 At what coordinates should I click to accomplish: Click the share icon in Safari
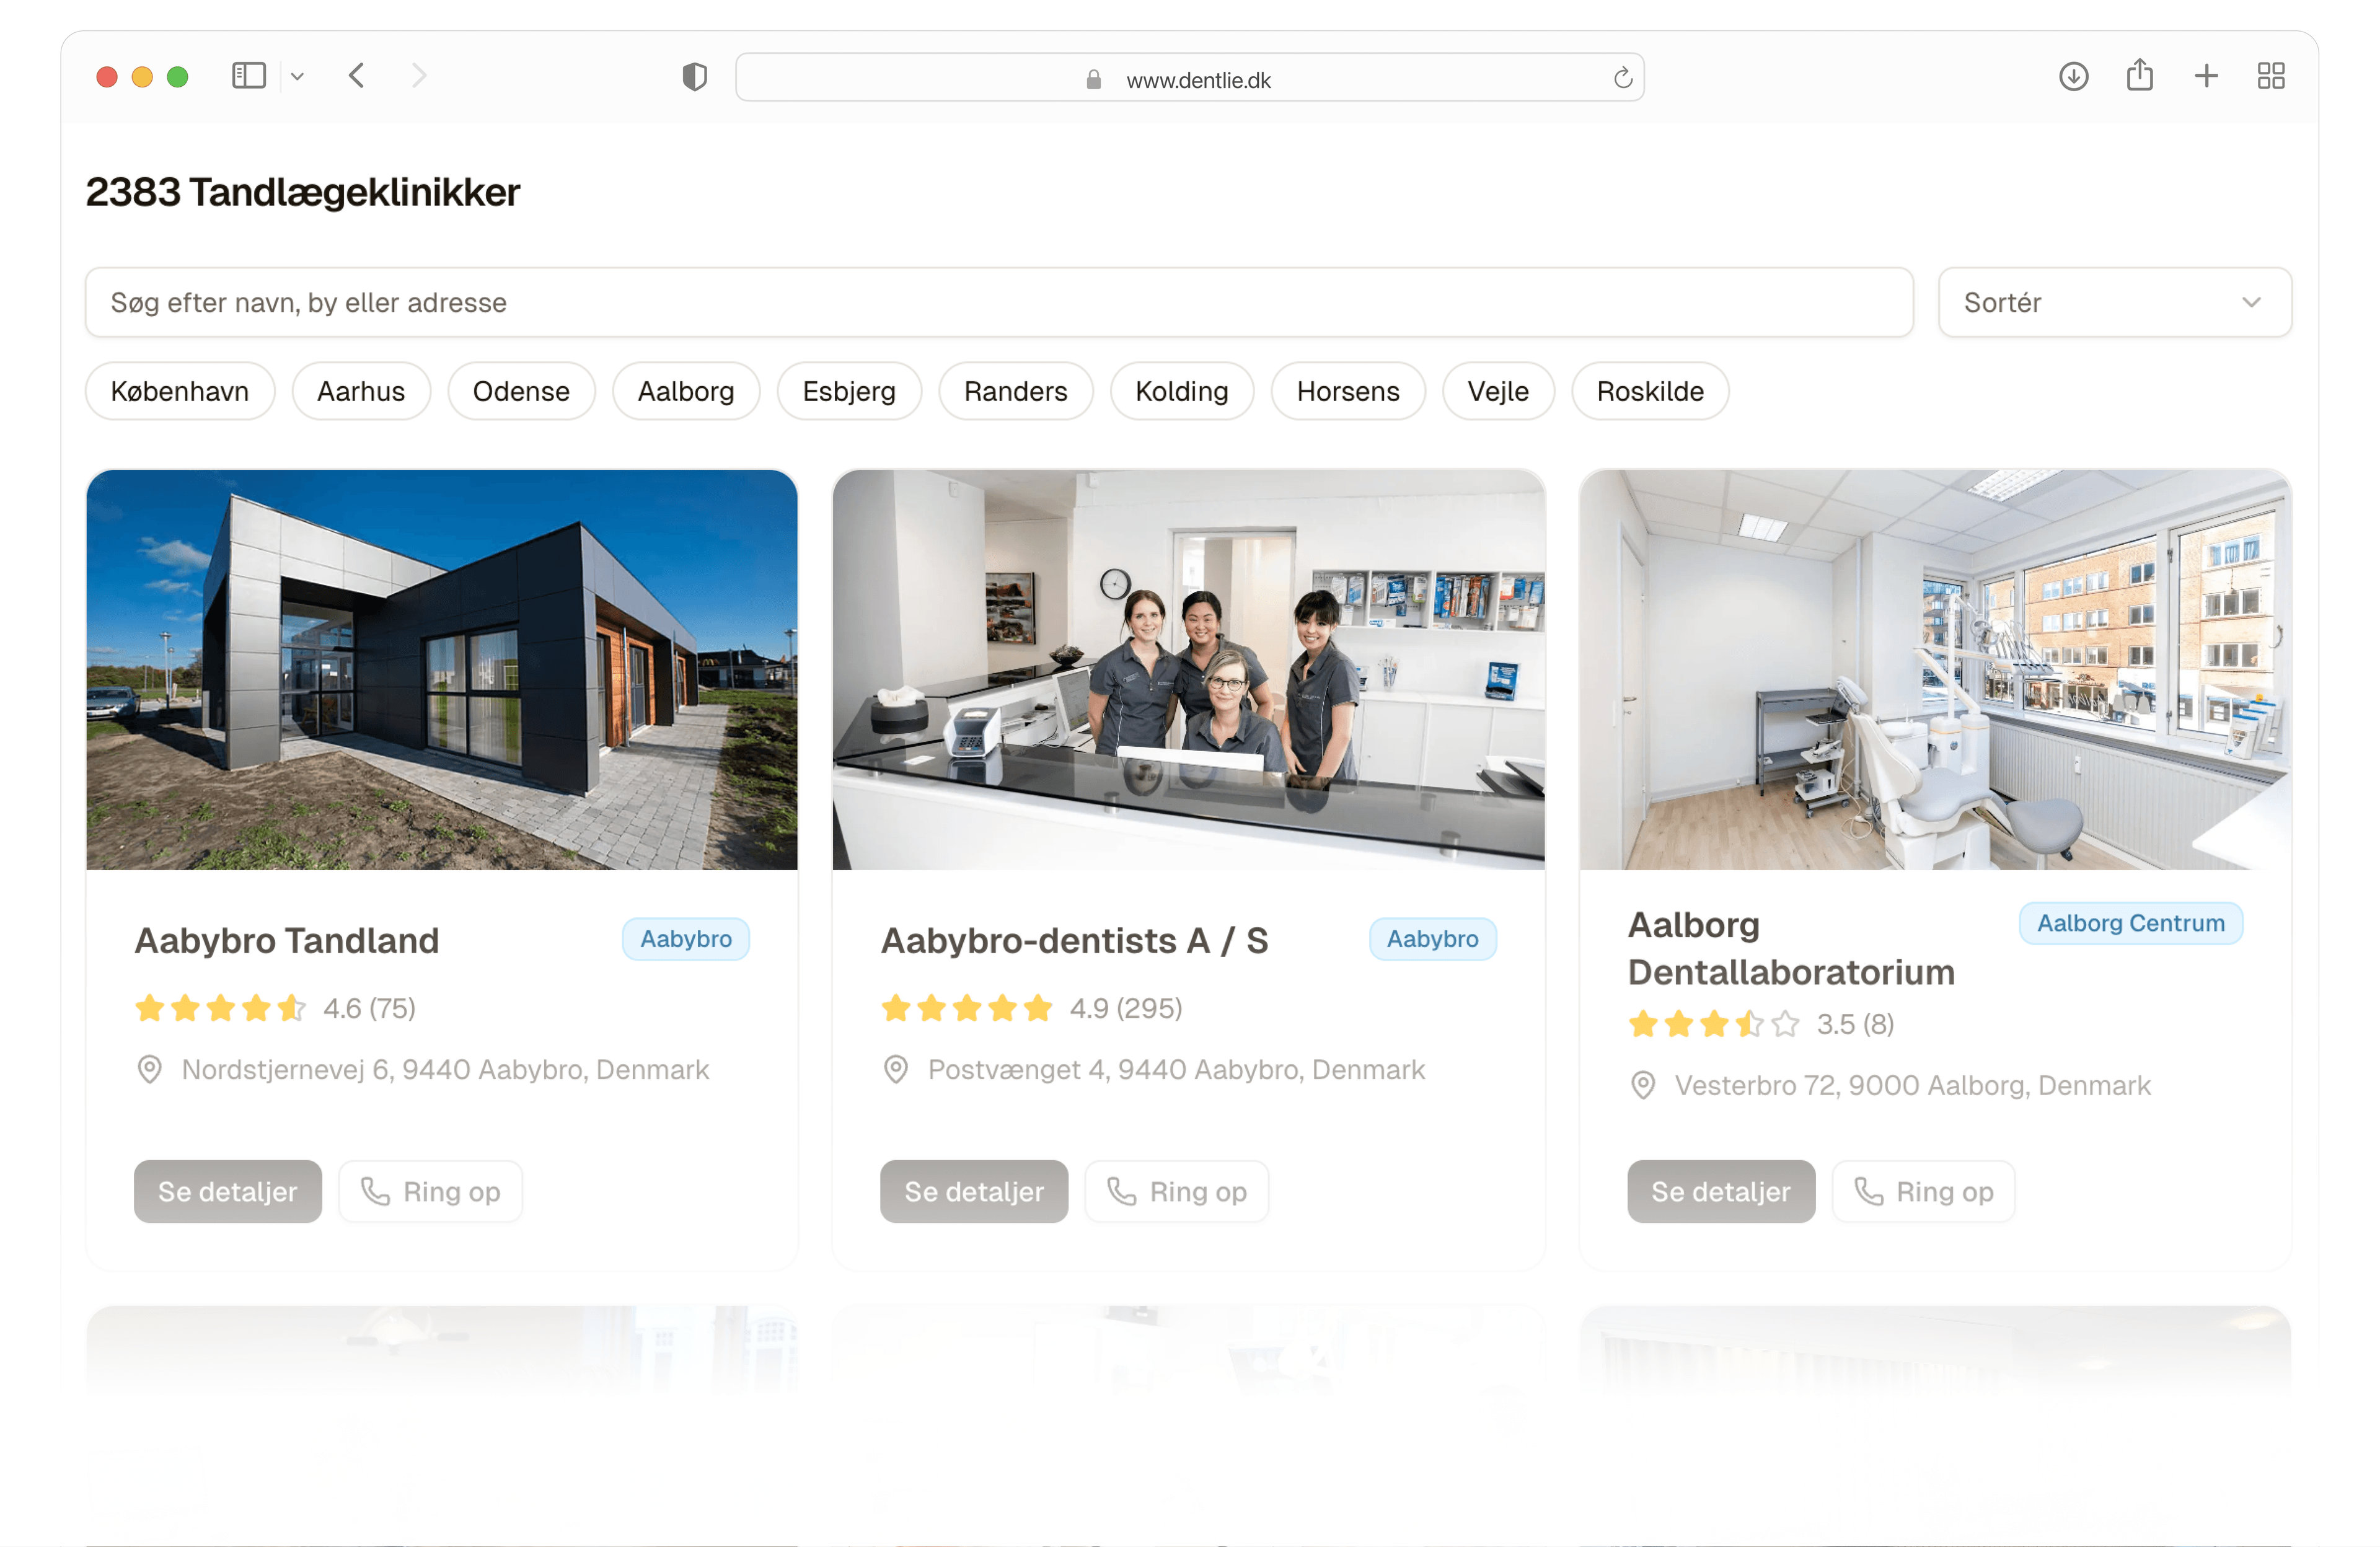(x=2139, y=75)
